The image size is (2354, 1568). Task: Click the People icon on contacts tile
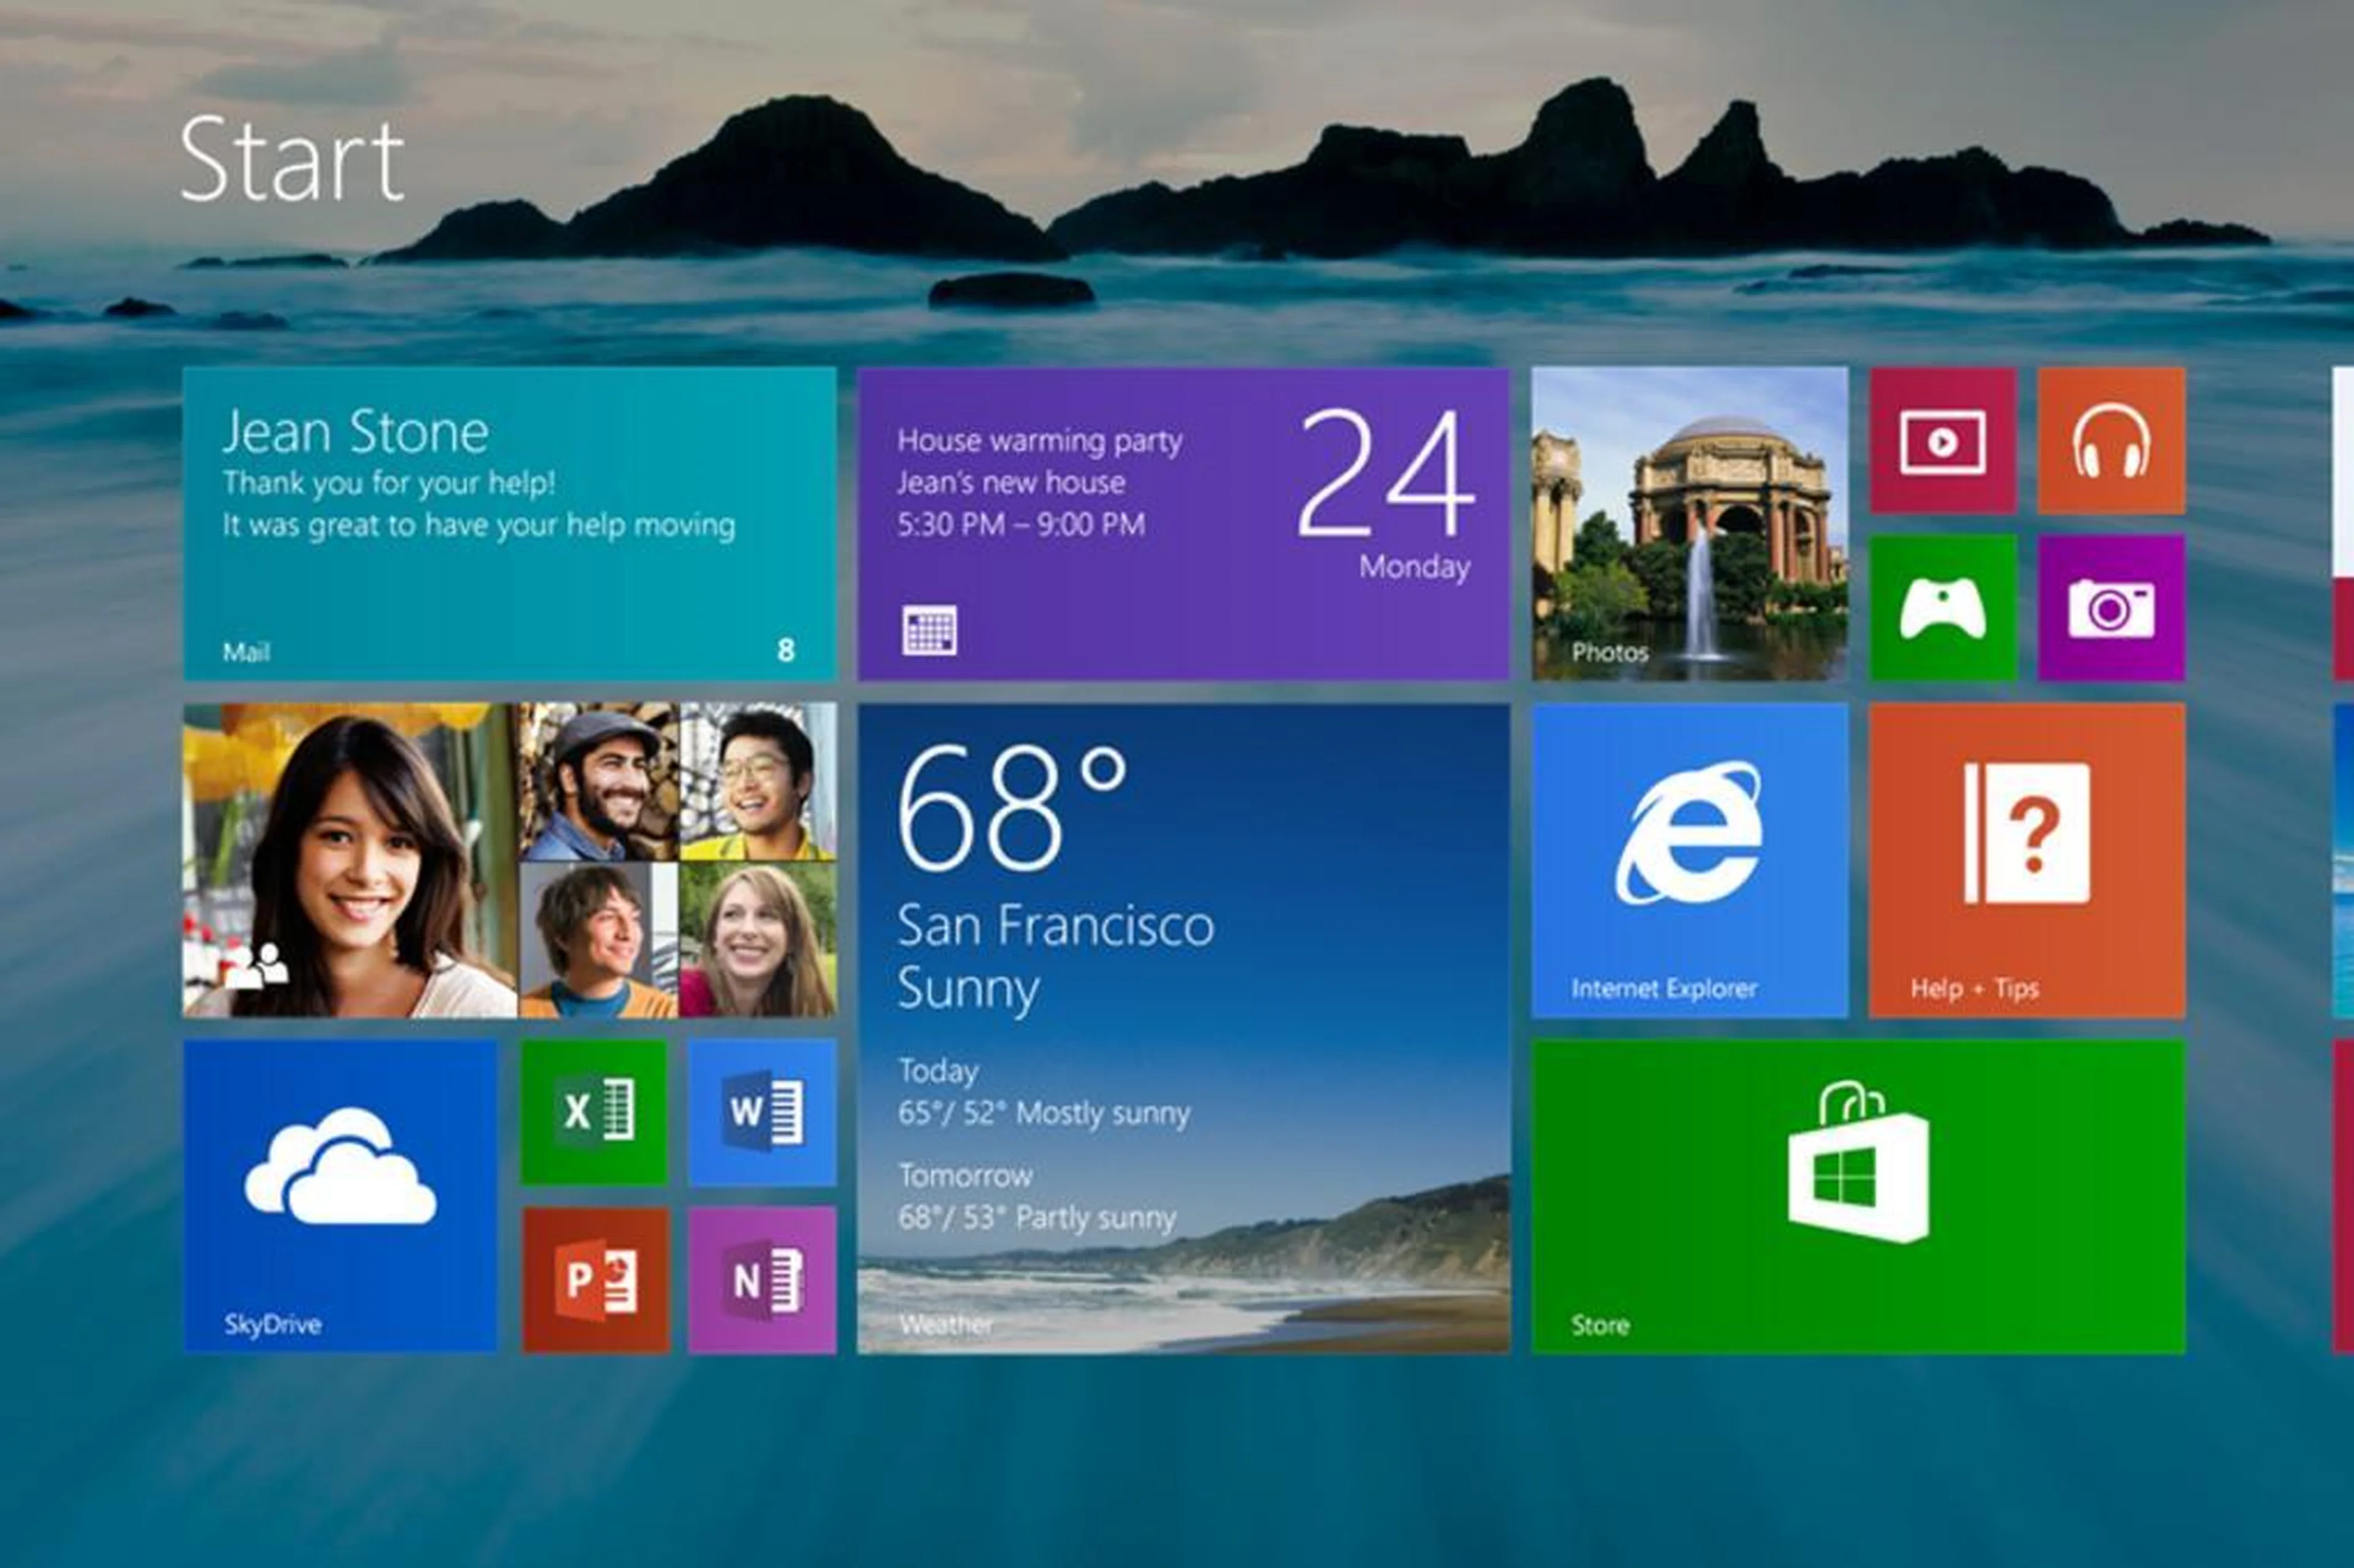click(x=256, y=967)
